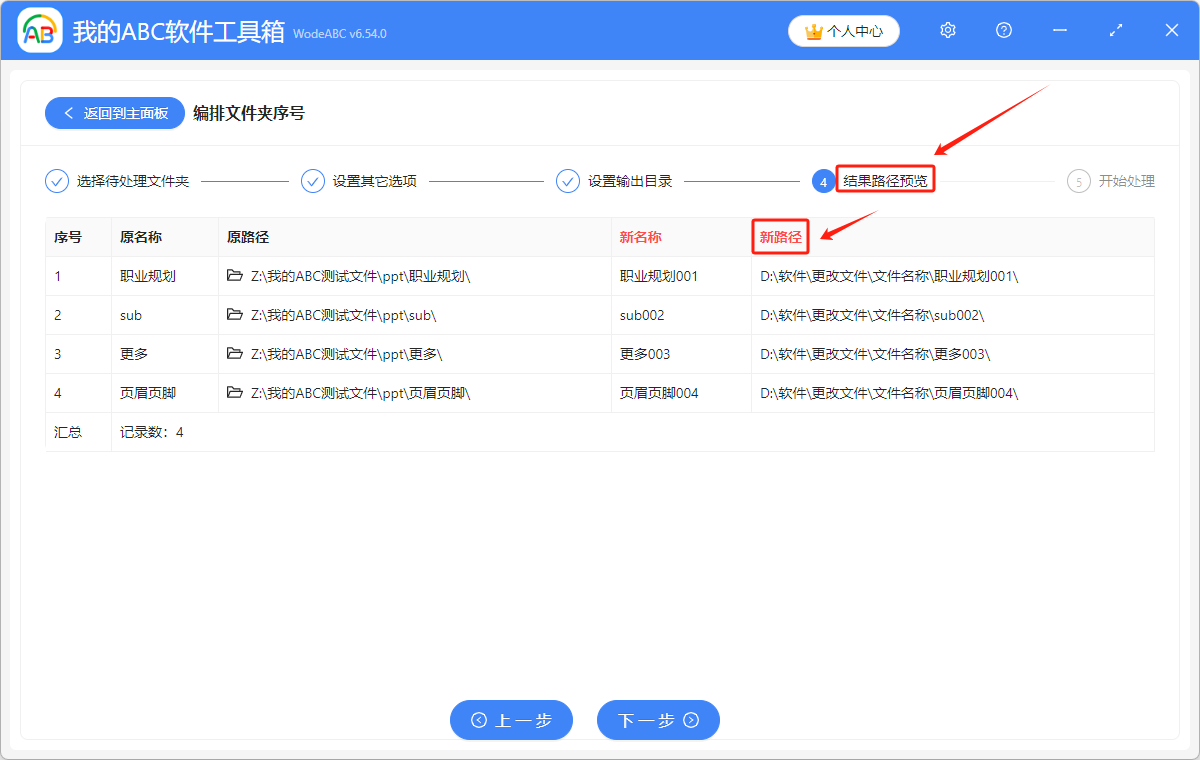
Task: Click the folder icon beside 更多 path
Action: 236,354
